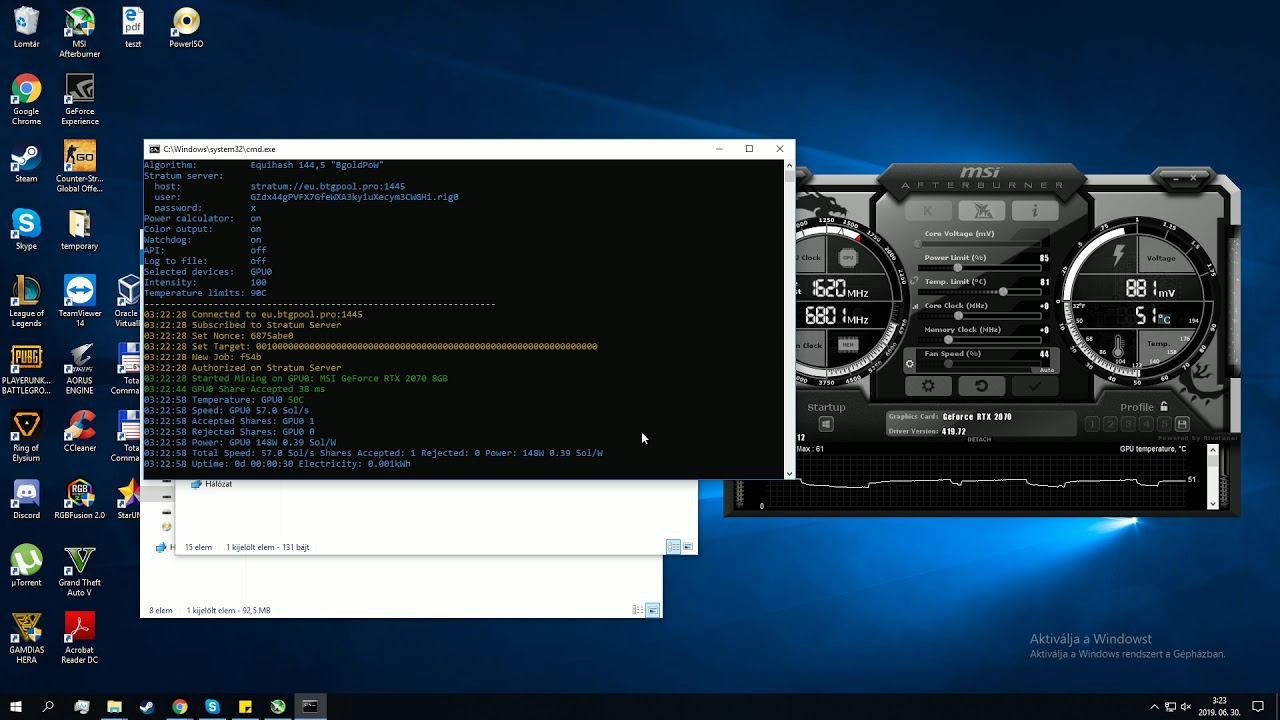1280x720 pixels.
Task: Click DETACH under the graphics card info
Action: pos(979,440)
